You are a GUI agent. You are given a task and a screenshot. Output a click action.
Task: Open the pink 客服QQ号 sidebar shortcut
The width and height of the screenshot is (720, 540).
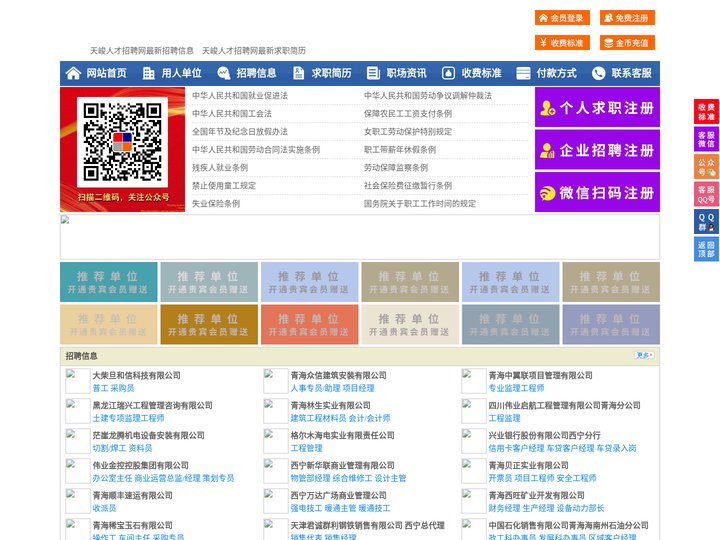point(706,194)
